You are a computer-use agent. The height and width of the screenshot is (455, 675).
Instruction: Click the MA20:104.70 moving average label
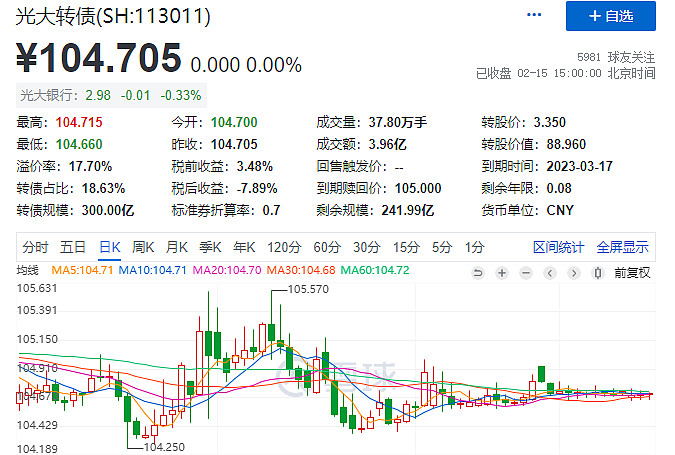point(227,270)
